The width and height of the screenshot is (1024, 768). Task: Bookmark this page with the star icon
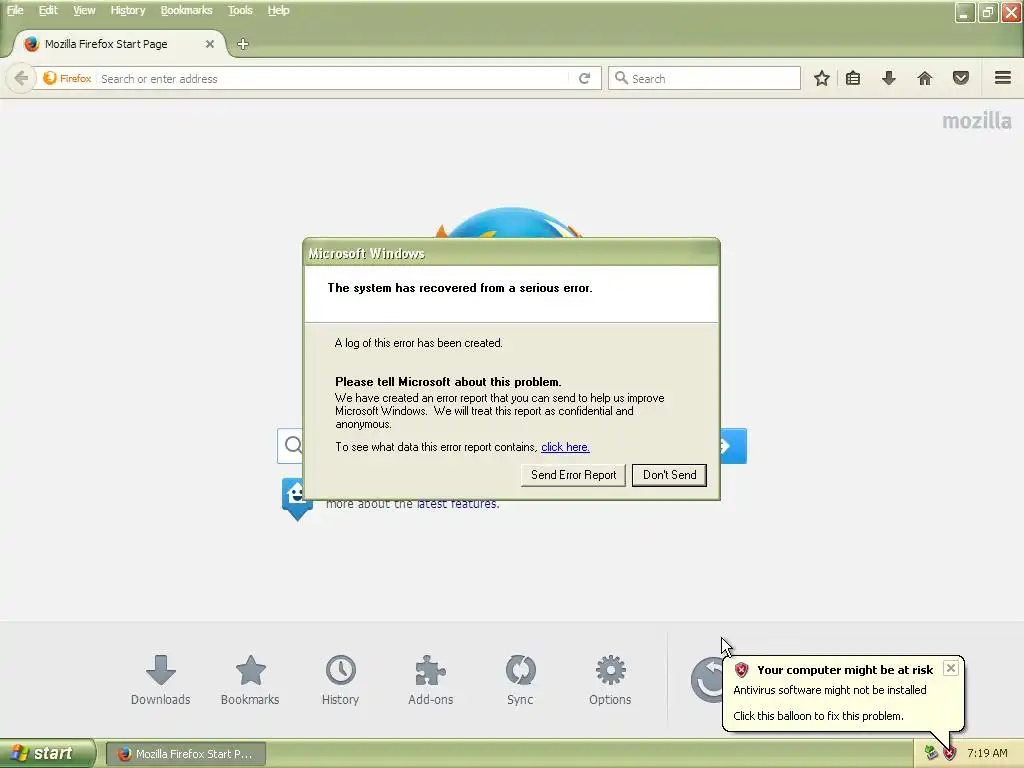point(822,78)
